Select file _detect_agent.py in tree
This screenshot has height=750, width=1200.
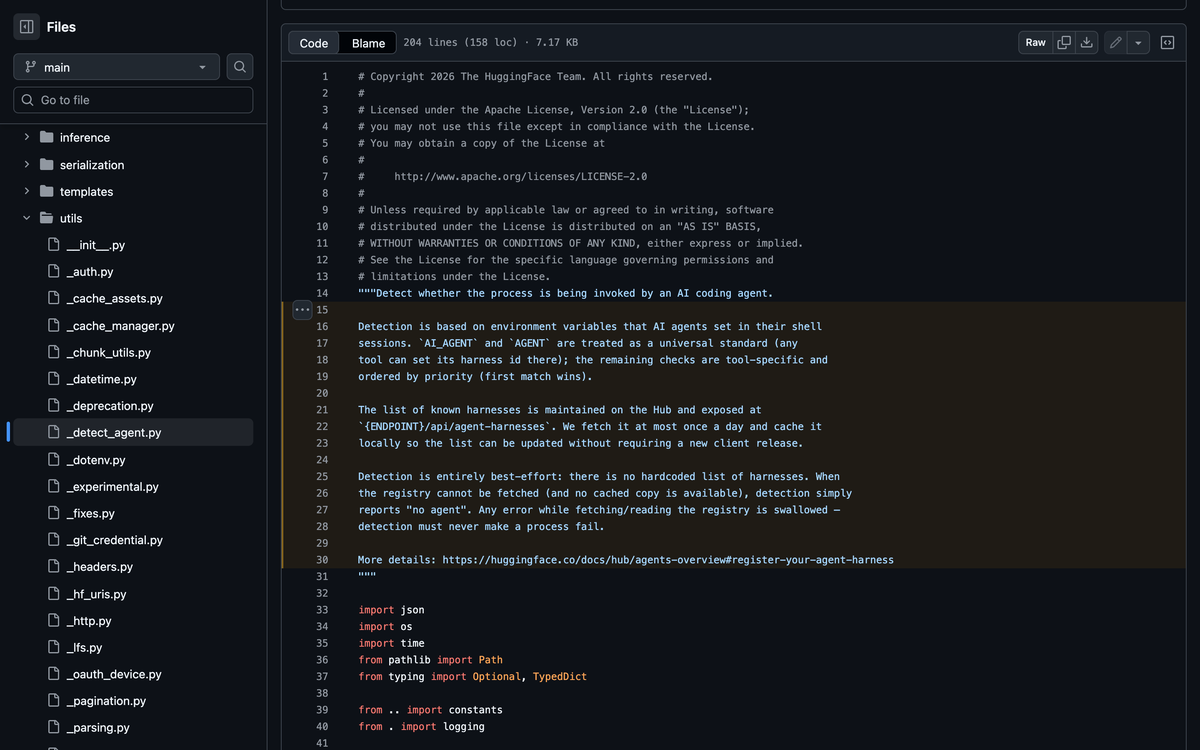[113, 433]
